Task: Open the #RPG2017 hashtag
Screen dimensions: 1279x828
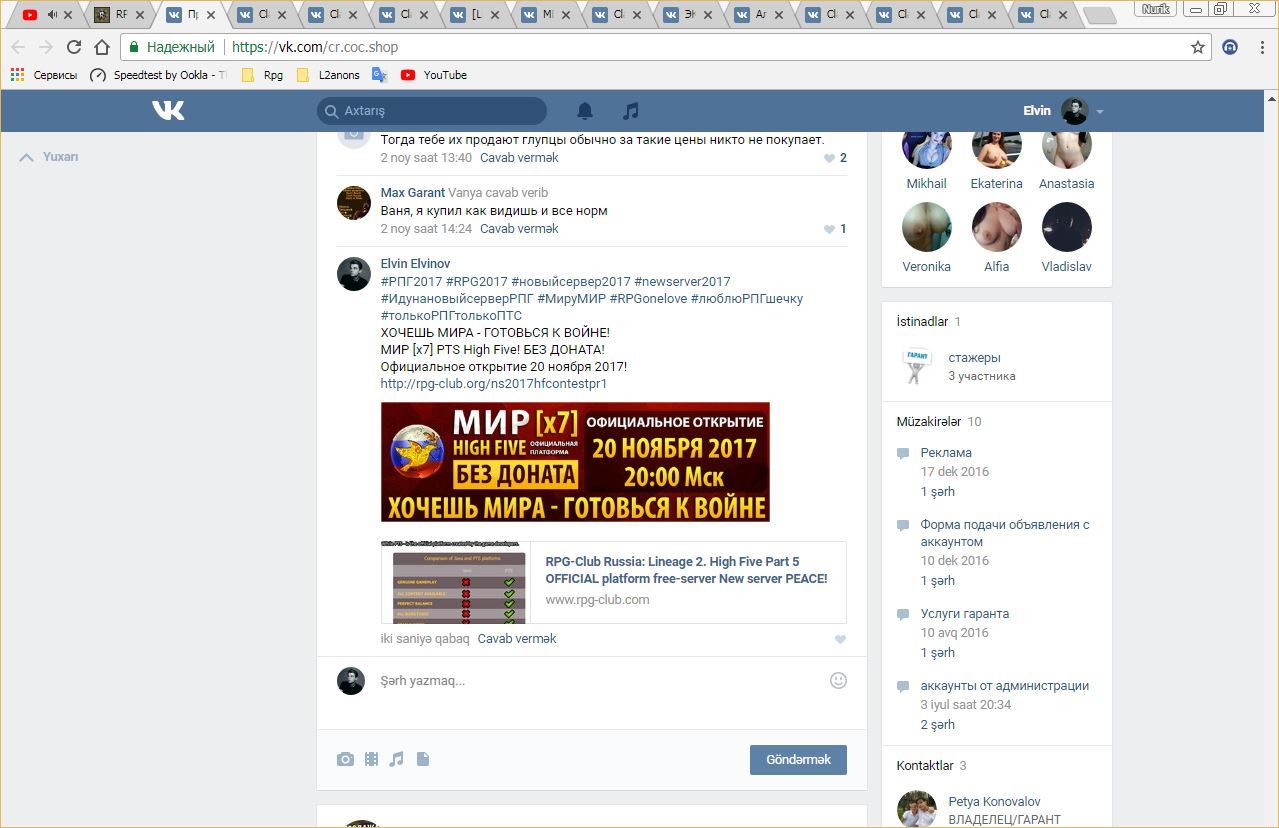Action: 476,282
